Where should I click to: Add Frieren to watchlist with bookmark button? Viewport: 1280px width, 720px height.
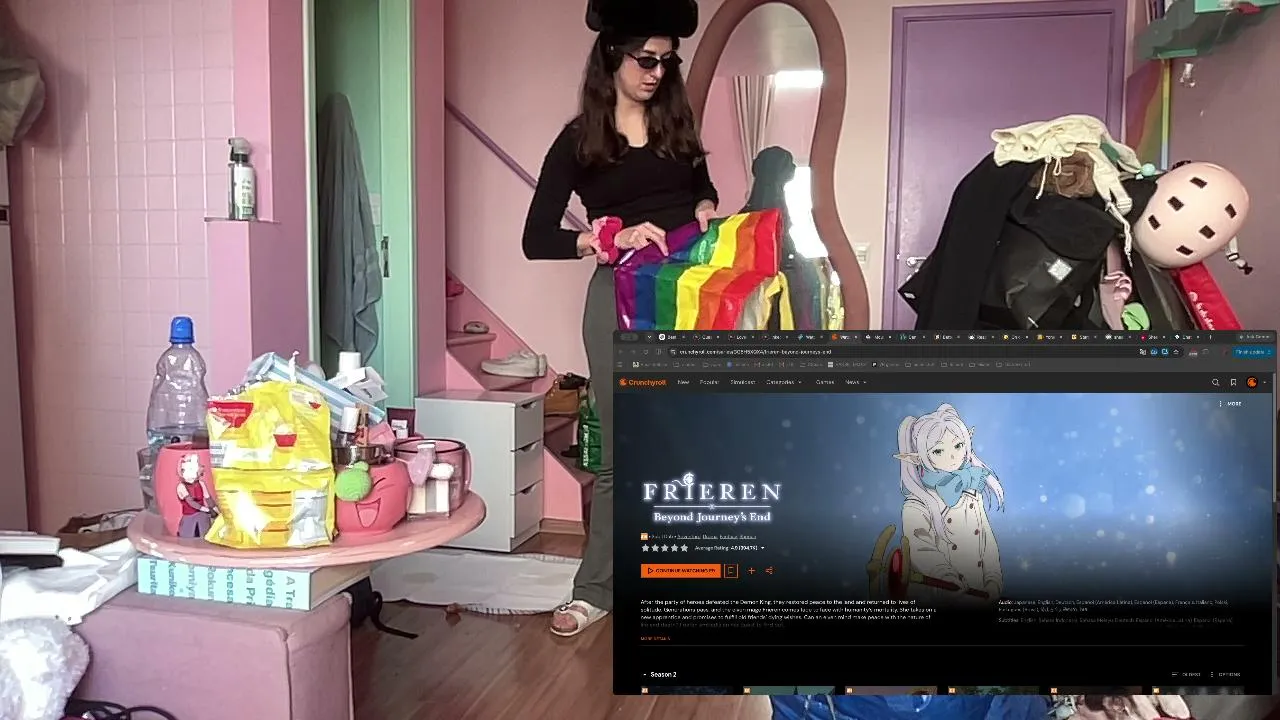[x=731, y=571]
